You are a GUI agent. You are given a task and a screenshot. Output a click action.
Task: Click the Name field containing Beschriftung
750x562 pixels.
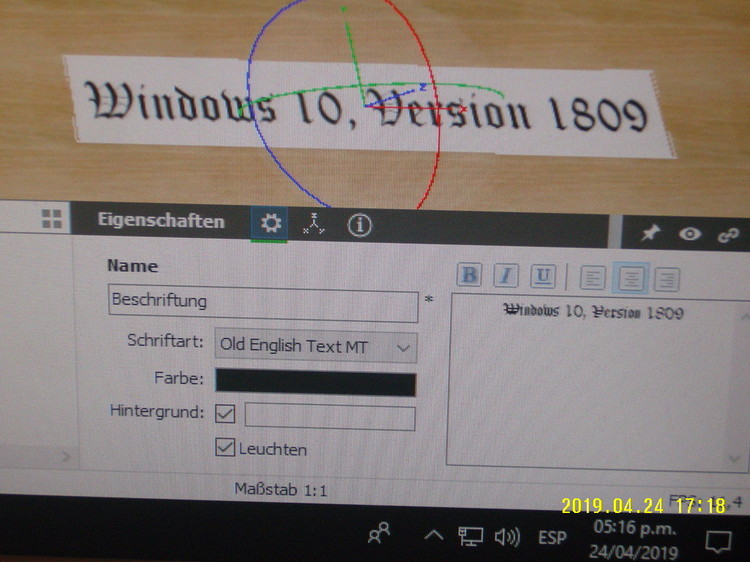(263, 302)
